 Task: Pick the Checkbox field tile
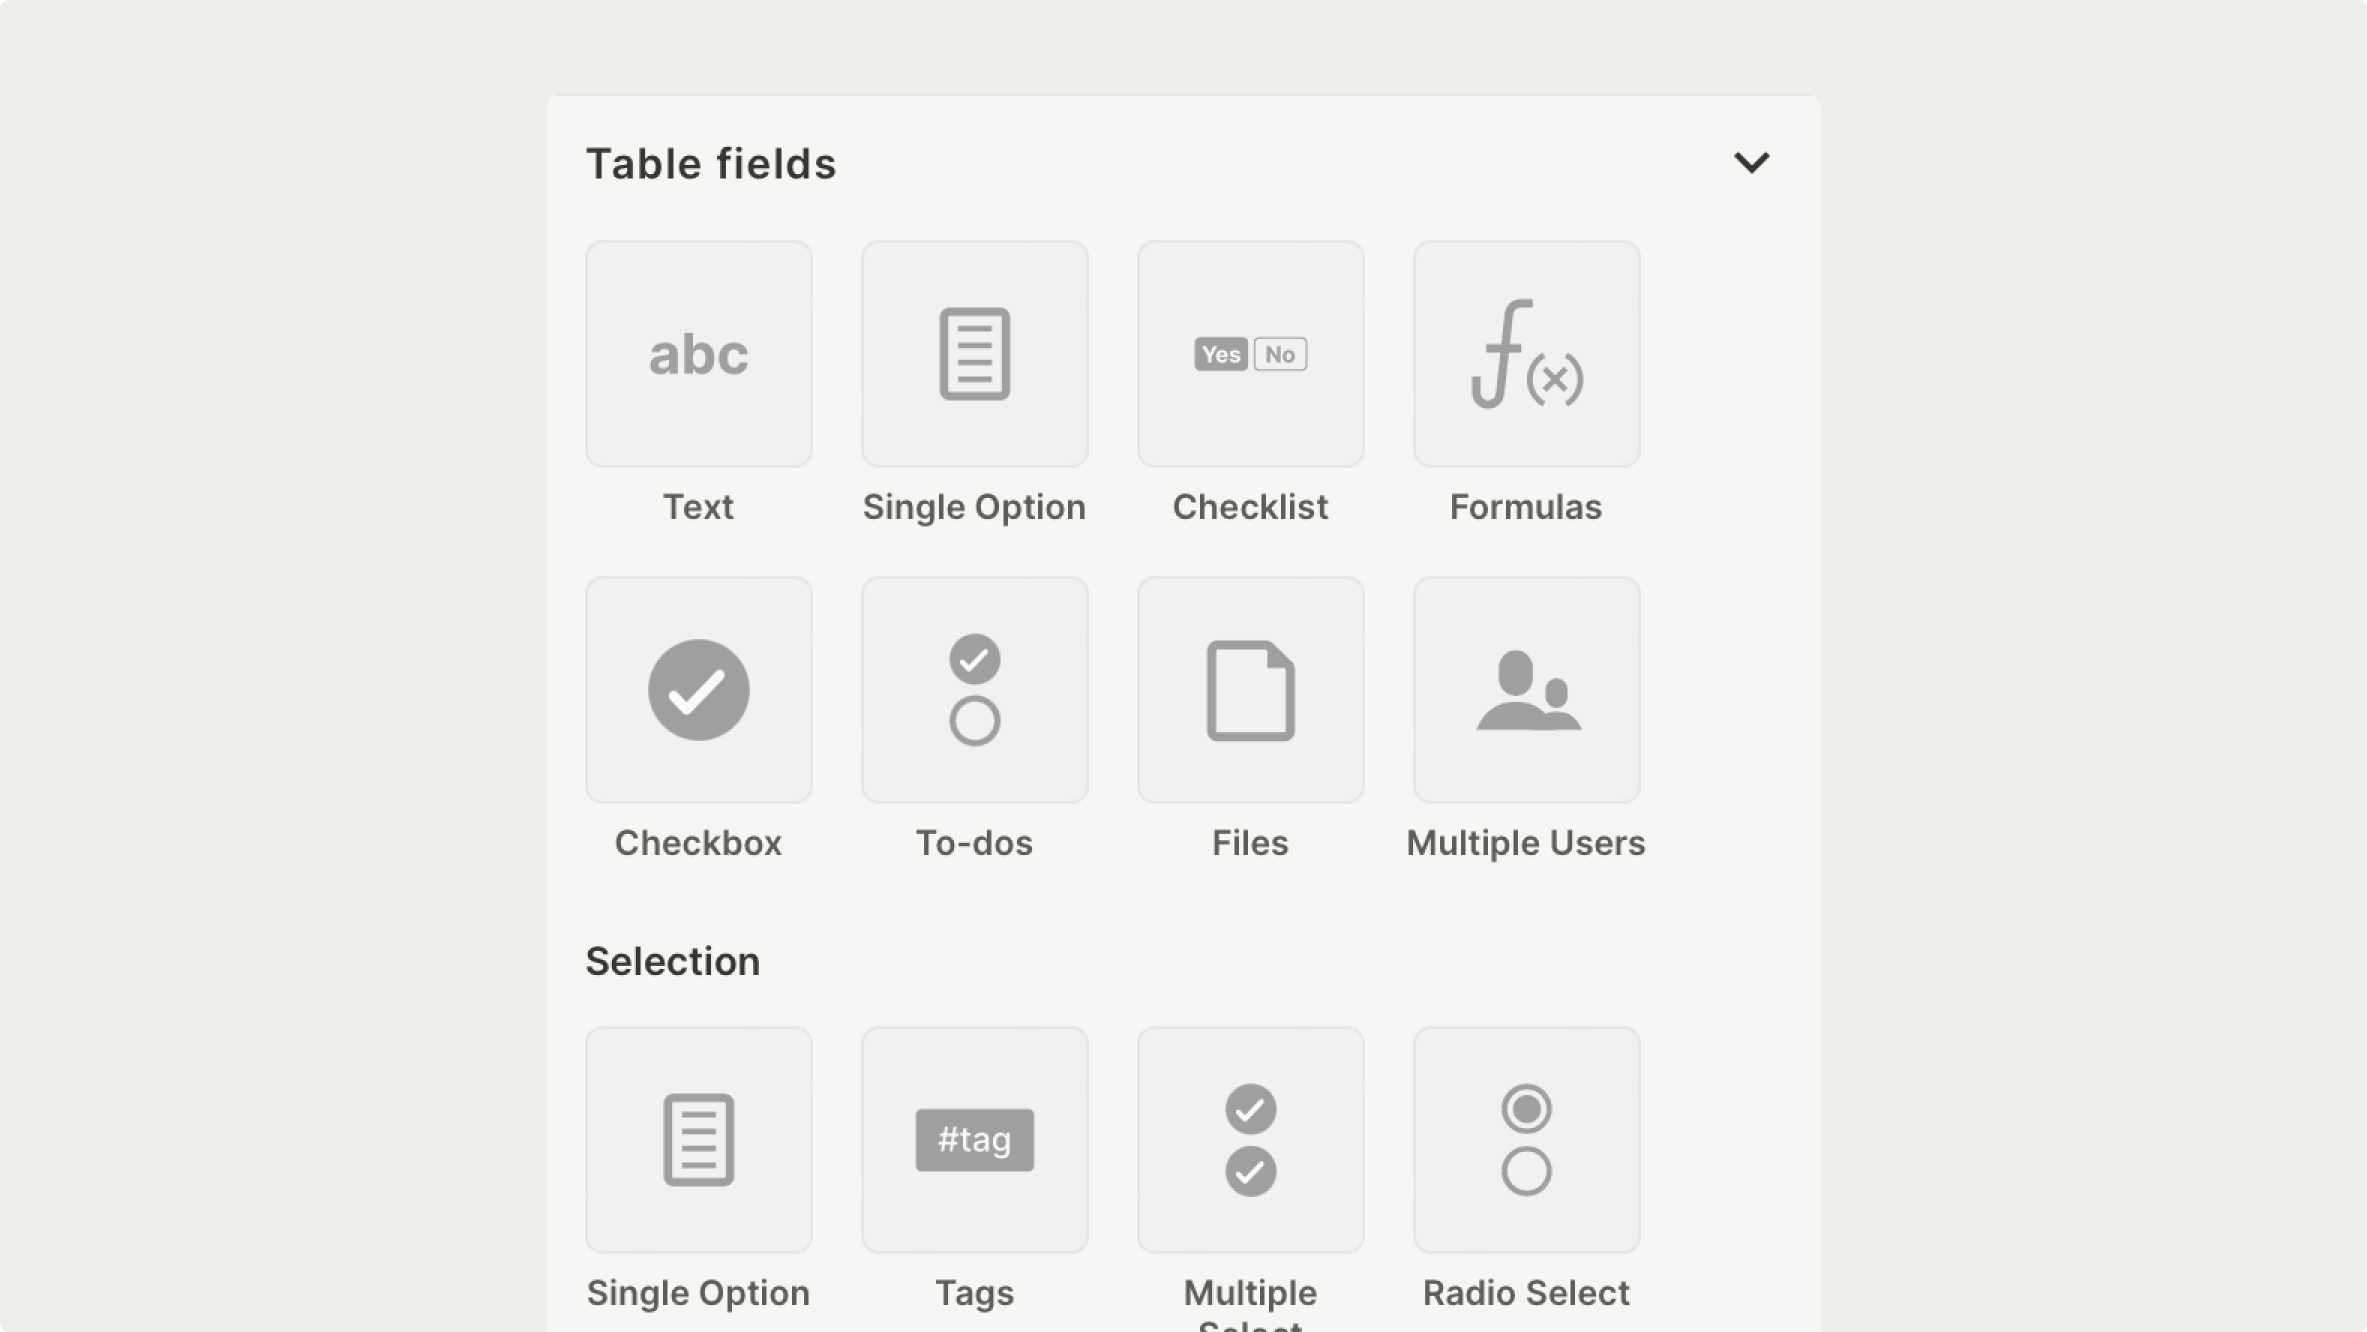tap(698, 690)
